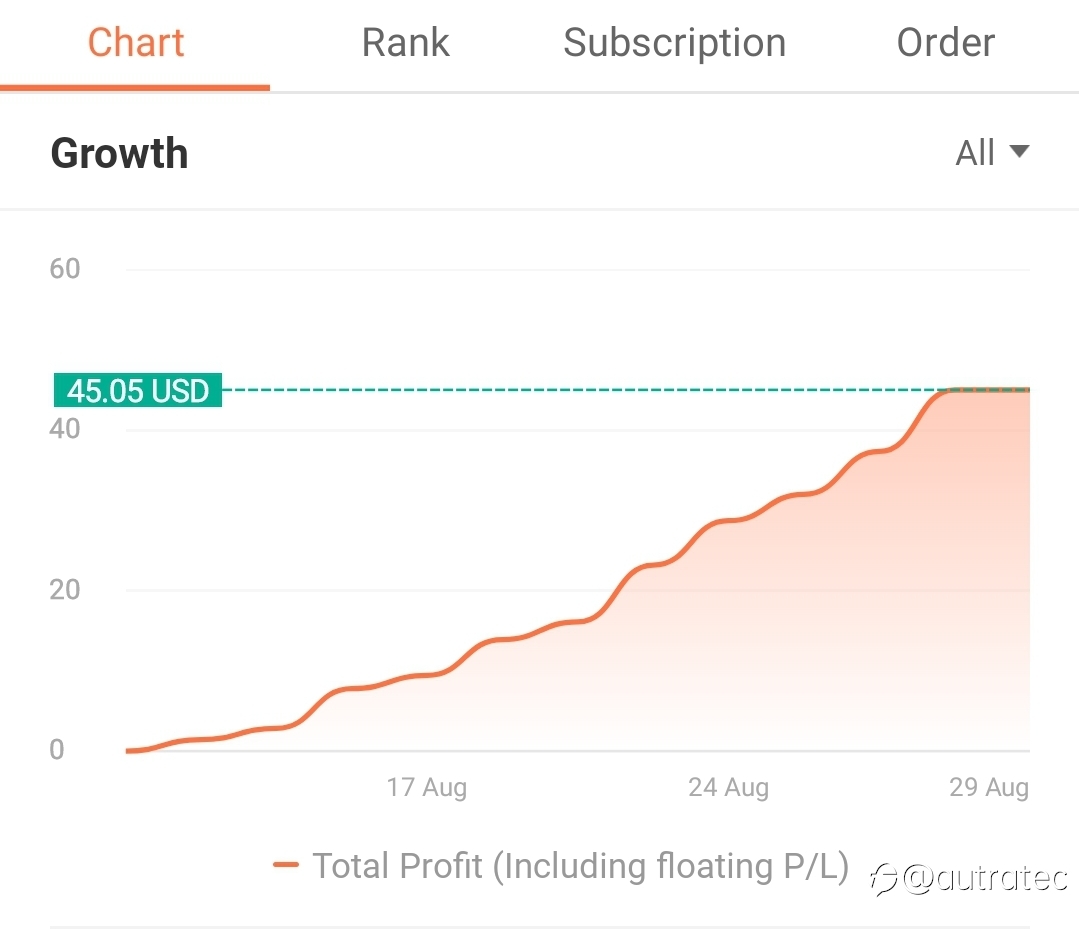The image size is (1079, 929).
Task: Select the 45.05 USD value label
Action: 138,390
